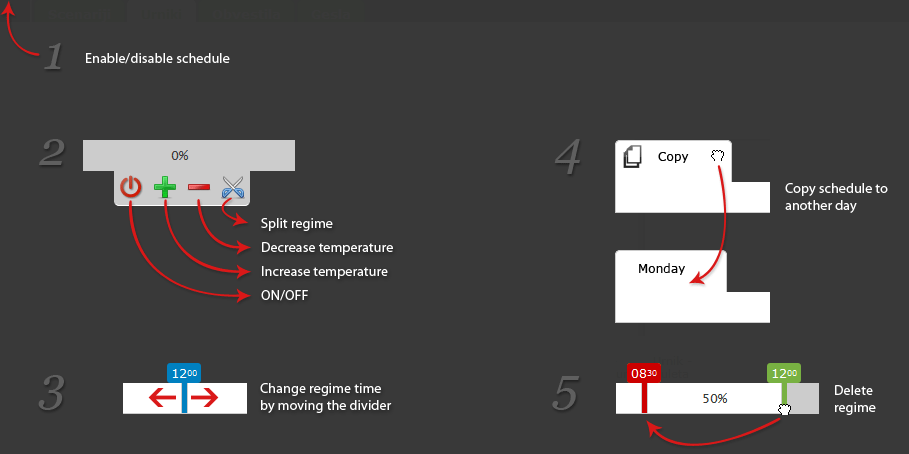Screen dimensions: 909x454
Task: Select the red 08:30 time marker
Action: pos(643,373)
